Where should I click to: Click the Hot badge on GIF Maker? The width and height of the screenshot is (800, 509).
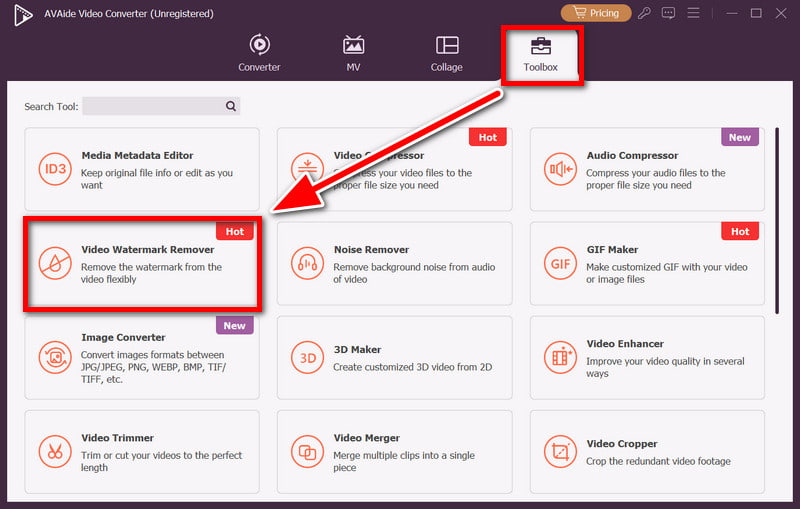click(x=740, y=231)
